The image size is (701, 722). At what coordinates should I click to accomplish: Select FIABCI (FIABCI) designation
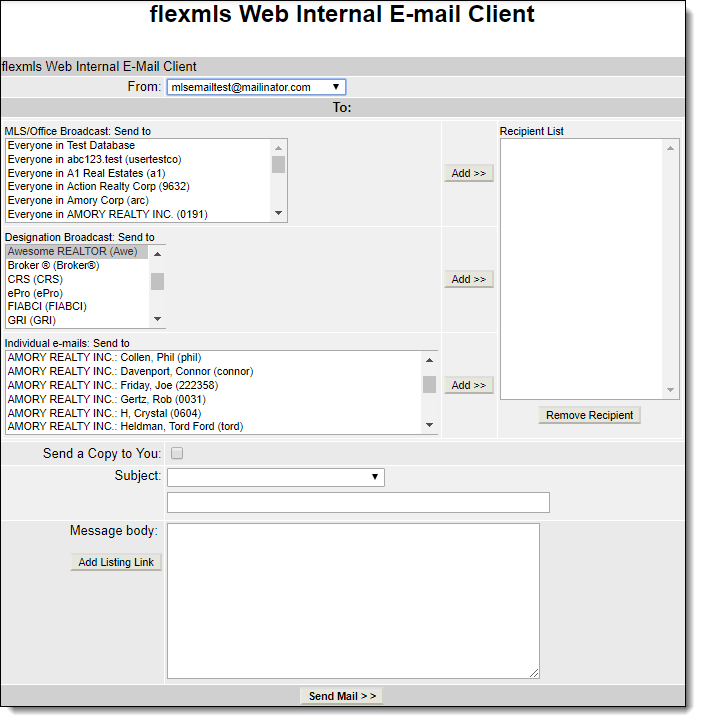[x=77, y=306]
